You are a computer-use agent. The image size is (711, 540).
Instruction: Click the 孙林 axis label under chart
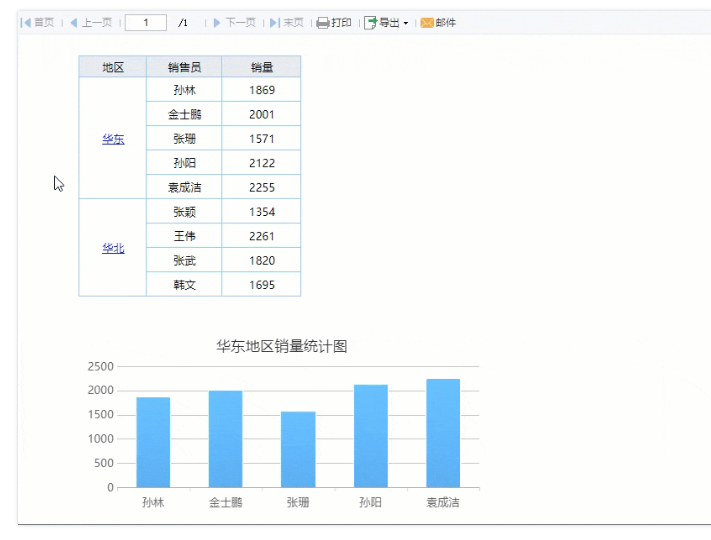[153, 502]
